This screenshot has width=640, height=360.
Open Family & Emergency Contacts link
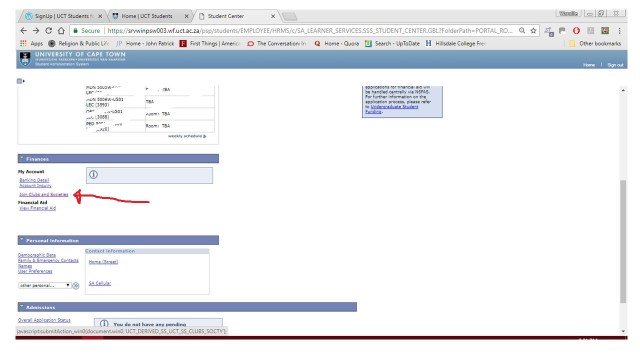pos(48,260)
